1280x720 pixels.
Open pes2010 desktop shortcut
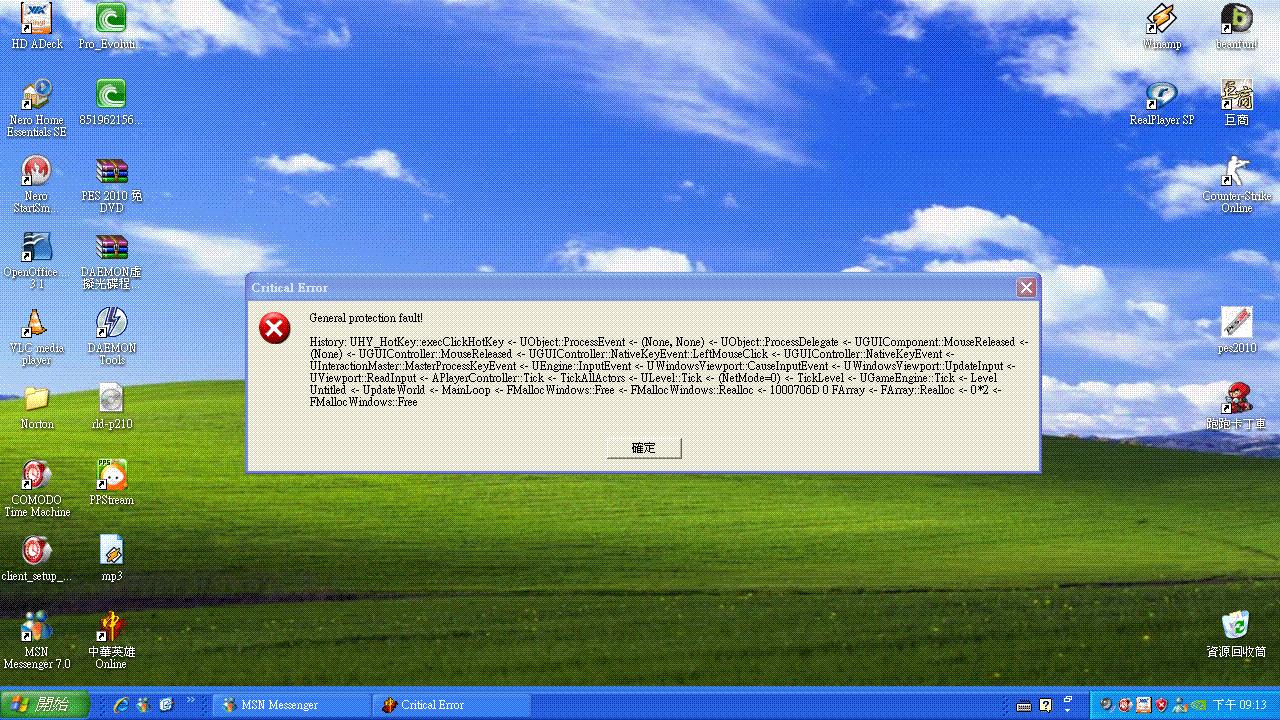point(1237,331)
